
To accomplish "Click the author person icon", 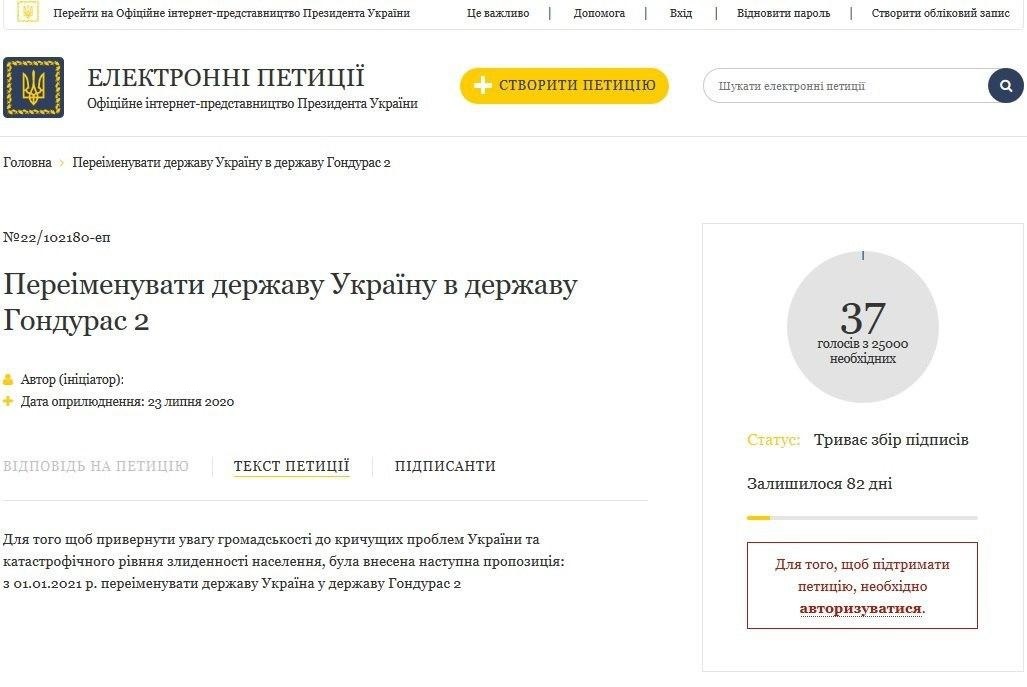I will click(8, 379).
